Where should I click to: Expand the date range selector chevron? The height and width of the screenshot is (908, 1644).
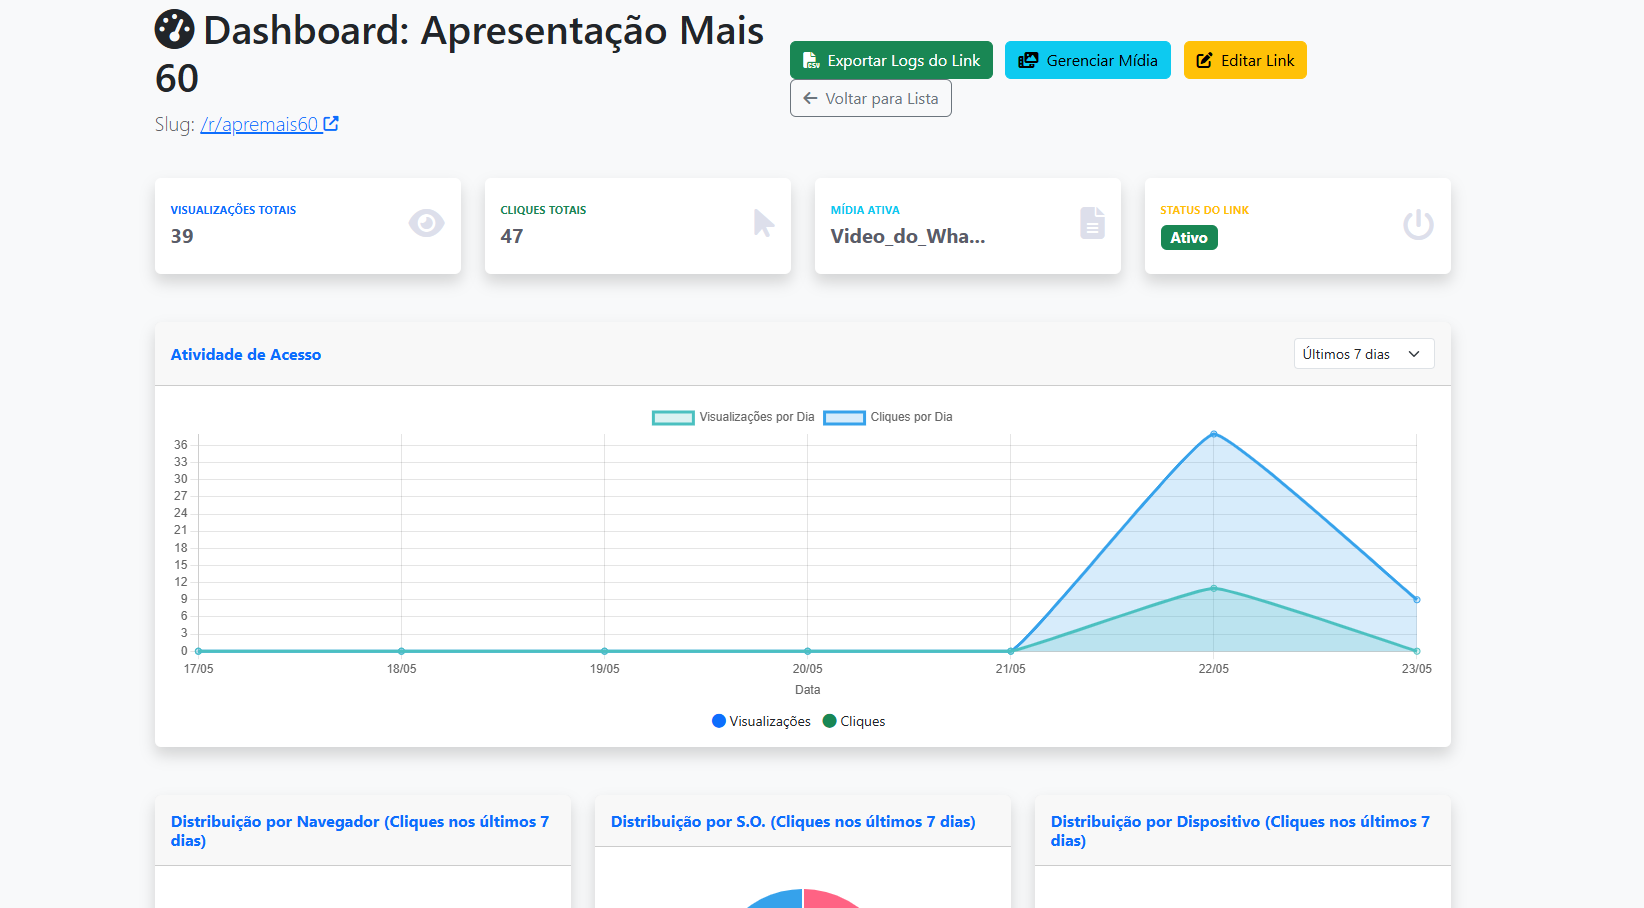[x=1414, y=353]
